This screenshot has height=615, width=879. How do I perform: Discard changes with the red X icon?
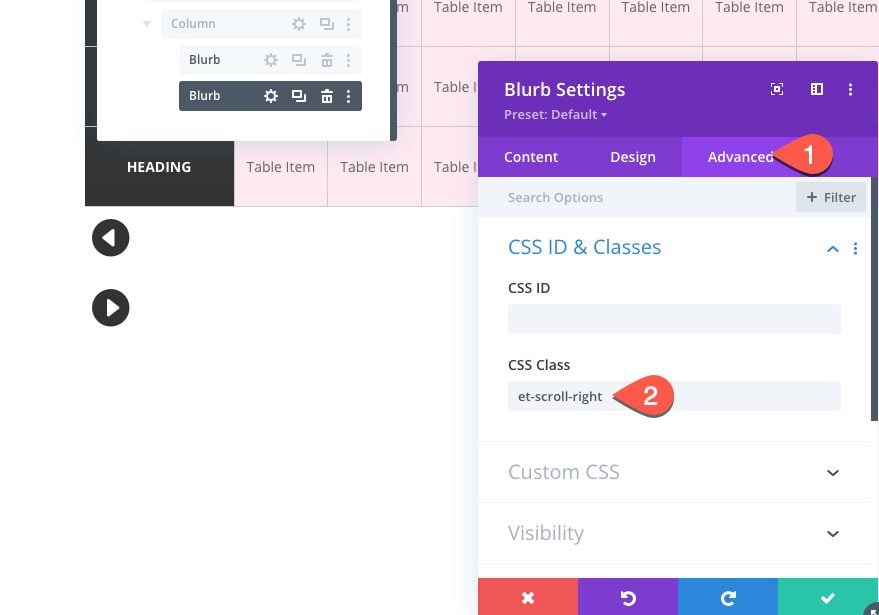[528, 598]
